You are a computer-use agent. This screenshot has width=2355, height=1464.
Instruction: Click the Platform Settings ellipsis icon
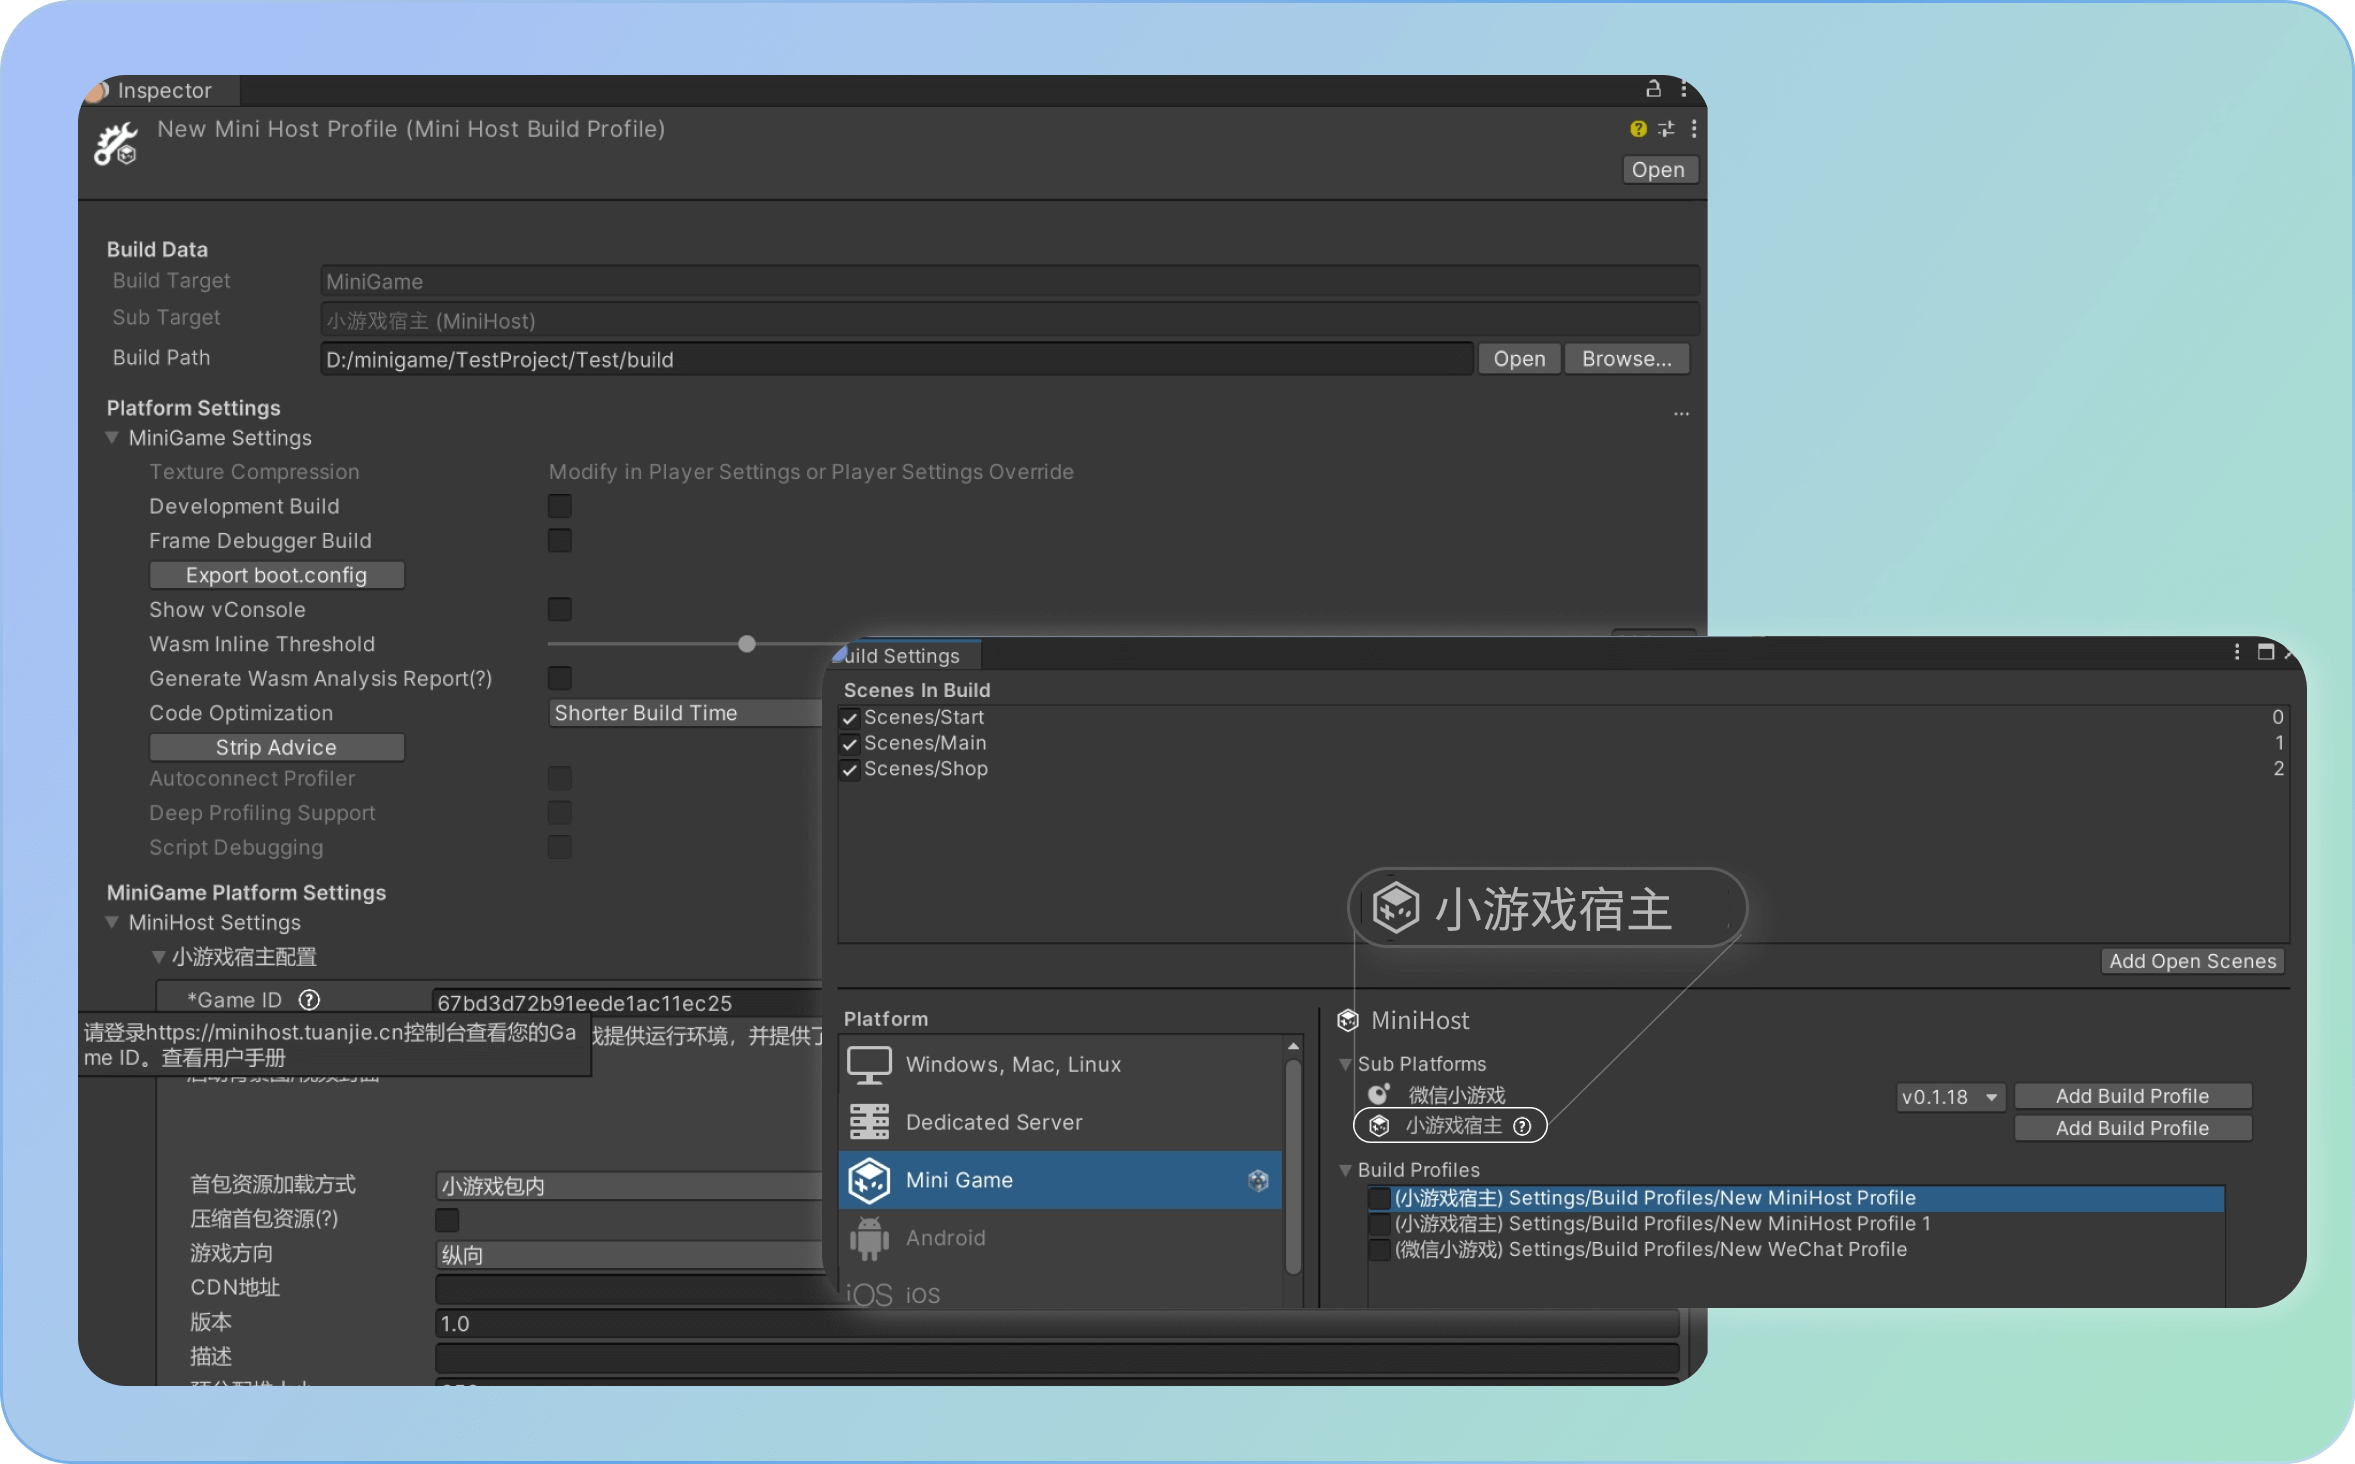point(1682,413)
